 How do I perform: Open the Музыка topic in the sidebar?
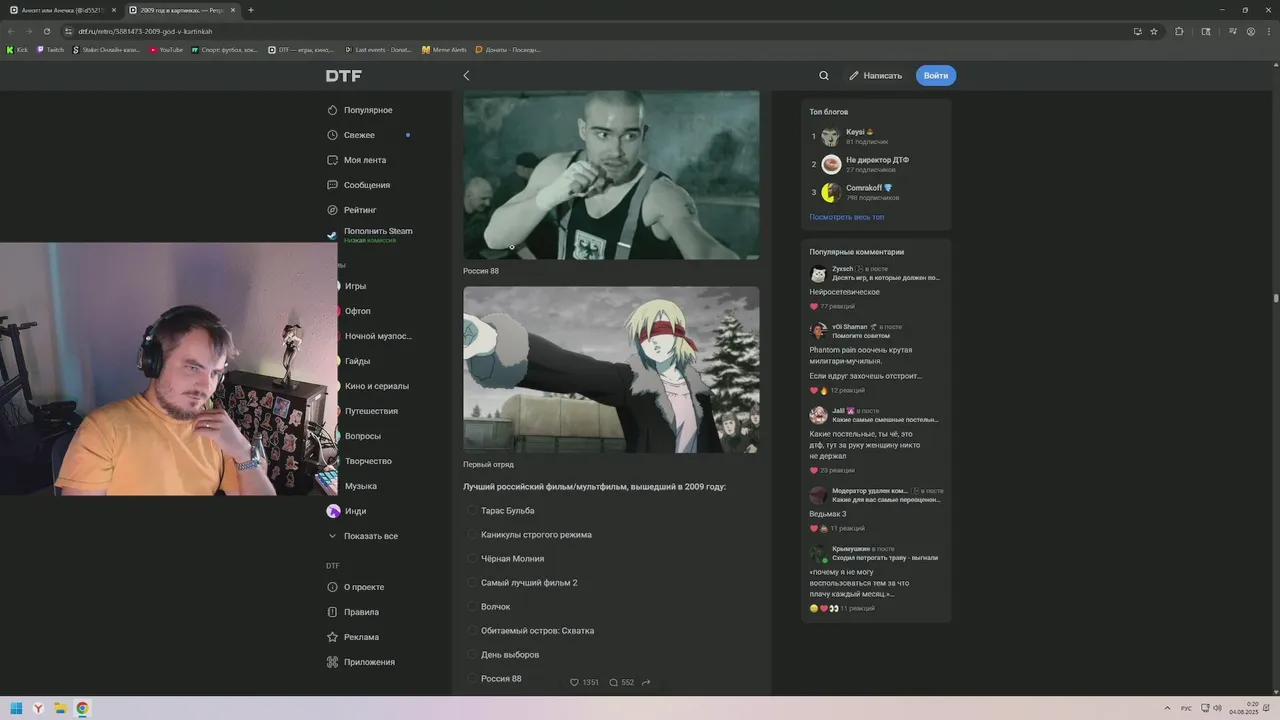point(360,486)
